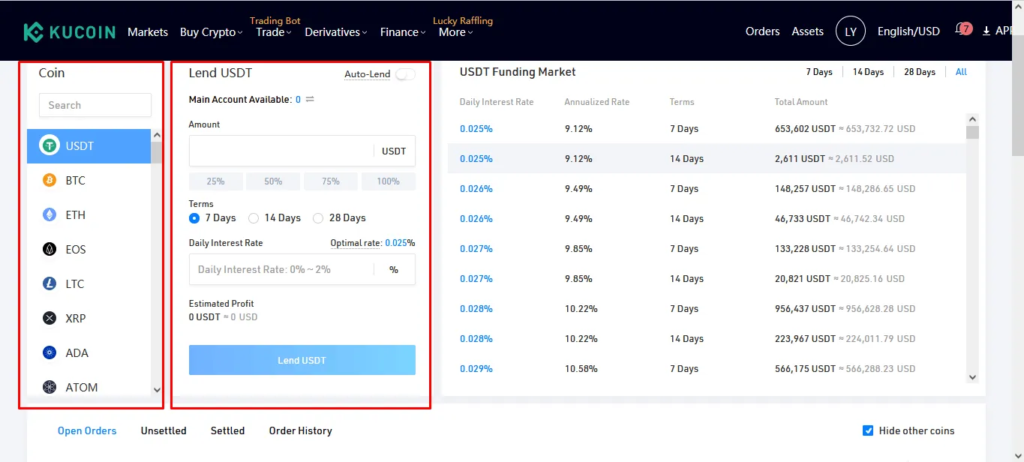Select the XRP coin icon

point(50,319)
